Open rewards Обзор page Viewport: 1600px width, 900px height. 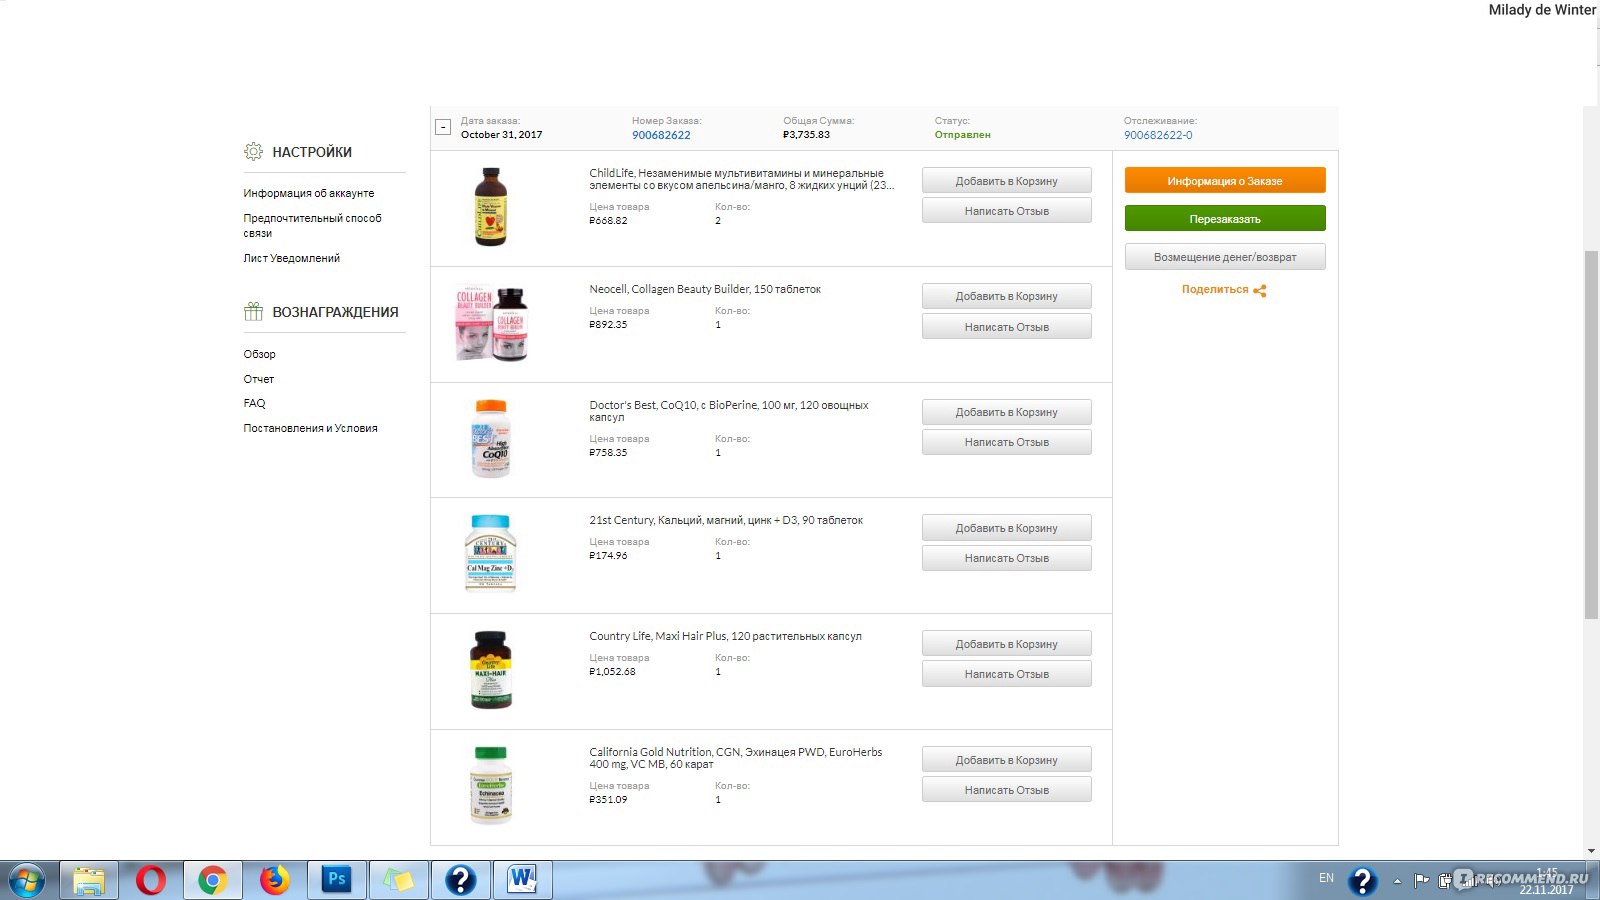coord(259,354)
